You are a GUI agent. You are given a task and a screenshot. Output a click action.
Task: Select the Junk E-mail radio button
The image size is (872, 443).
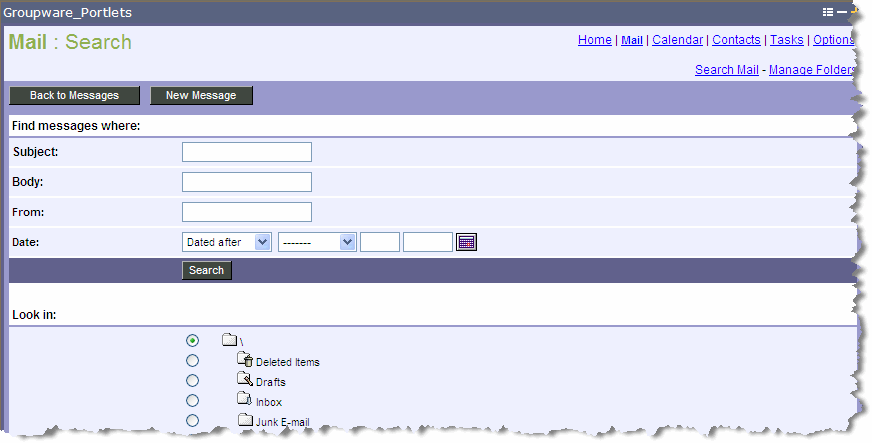point(192,420)
